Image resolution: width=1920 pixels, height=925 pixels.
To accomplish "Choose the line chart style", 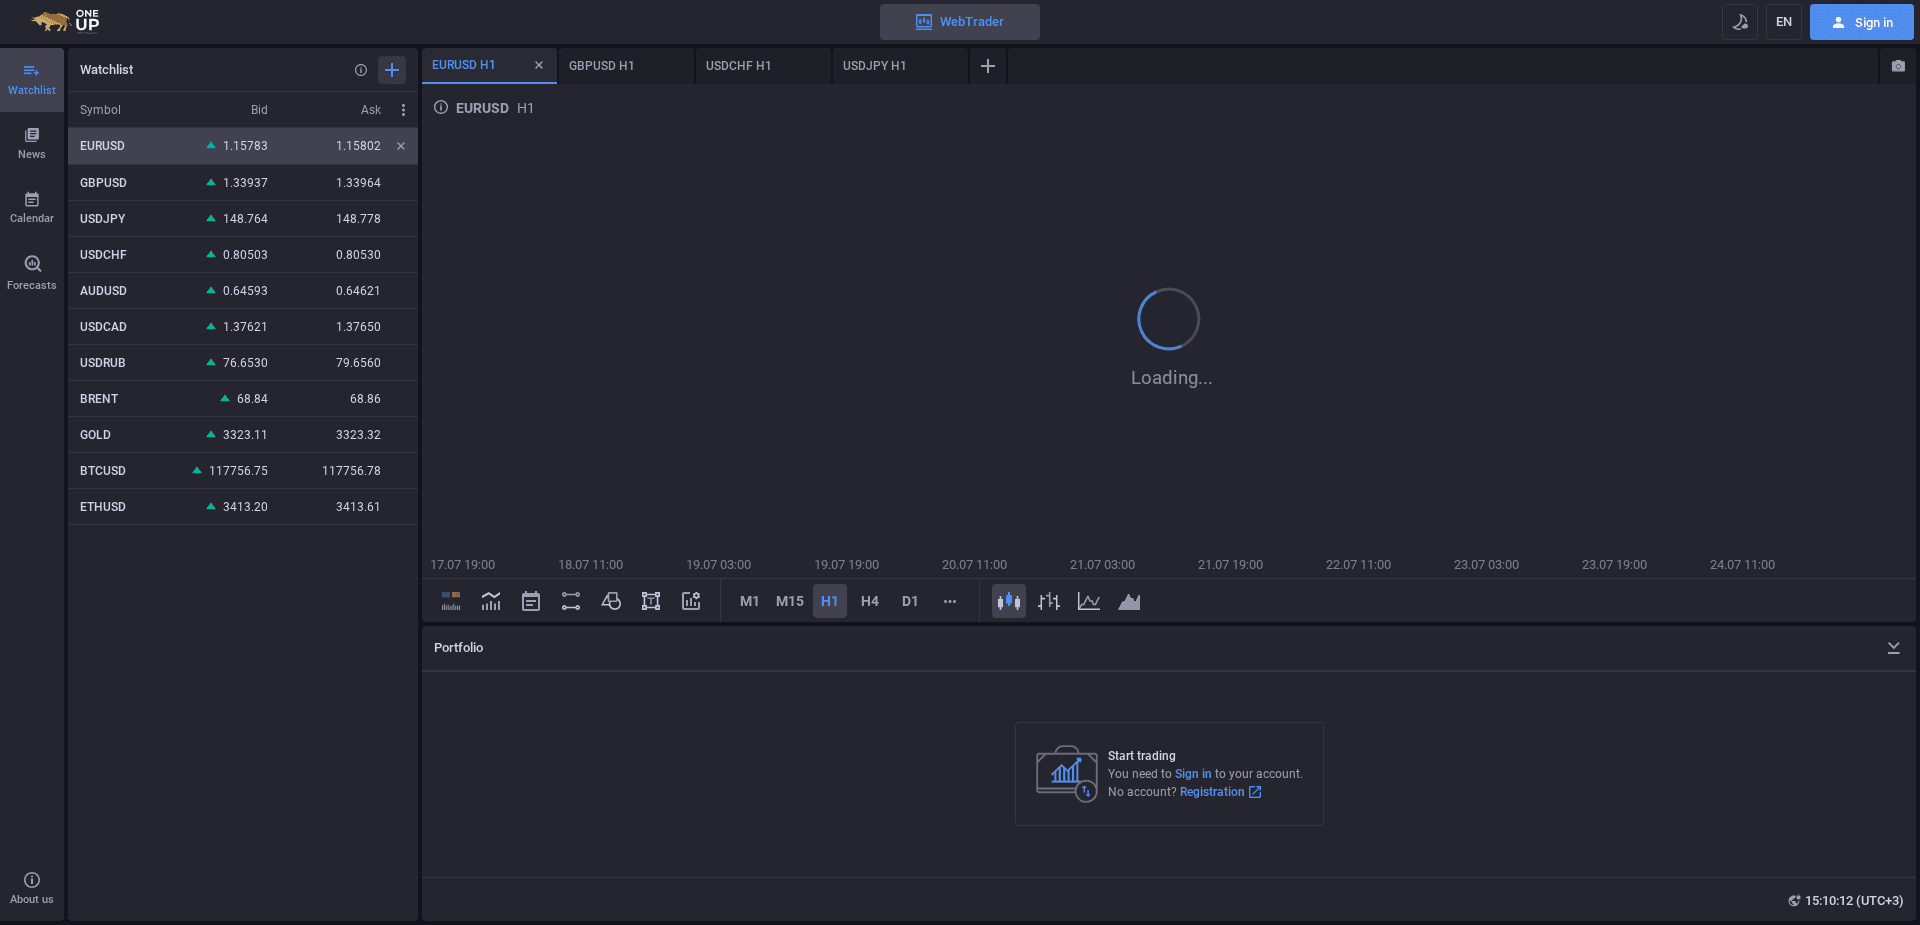I will 1089,601.
